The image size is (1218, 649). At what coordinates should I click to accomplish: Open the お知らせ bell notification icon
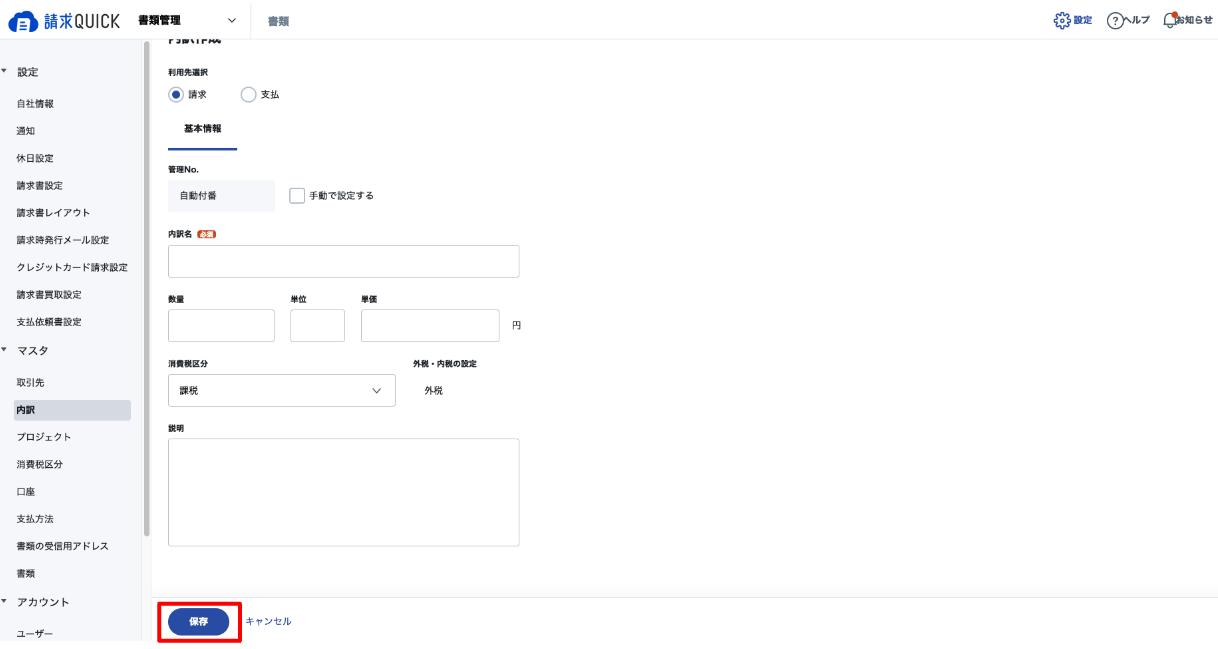[x=1171, y=20]
